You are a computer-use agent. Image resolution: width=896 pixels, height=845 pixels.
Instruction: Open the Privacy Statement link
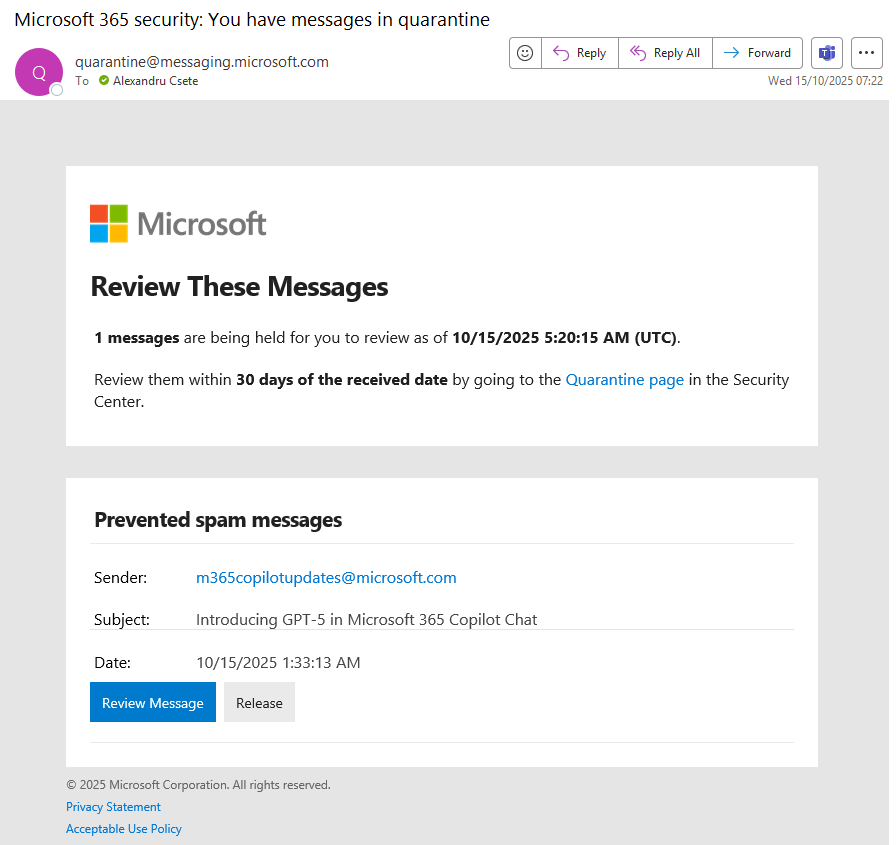113,807
